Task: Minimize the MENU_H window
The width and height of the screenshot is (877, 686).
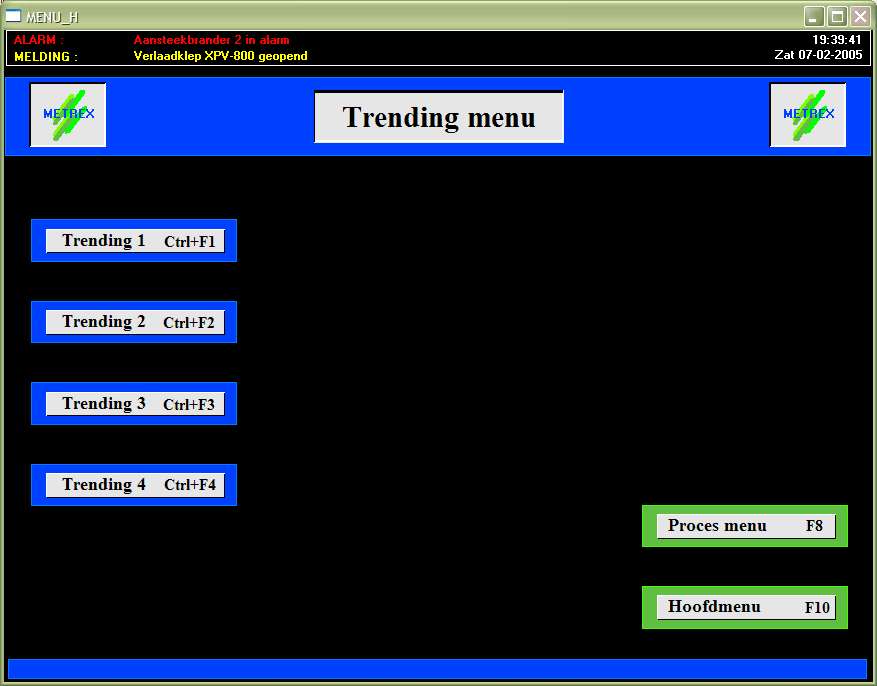Action: (815, 16)
